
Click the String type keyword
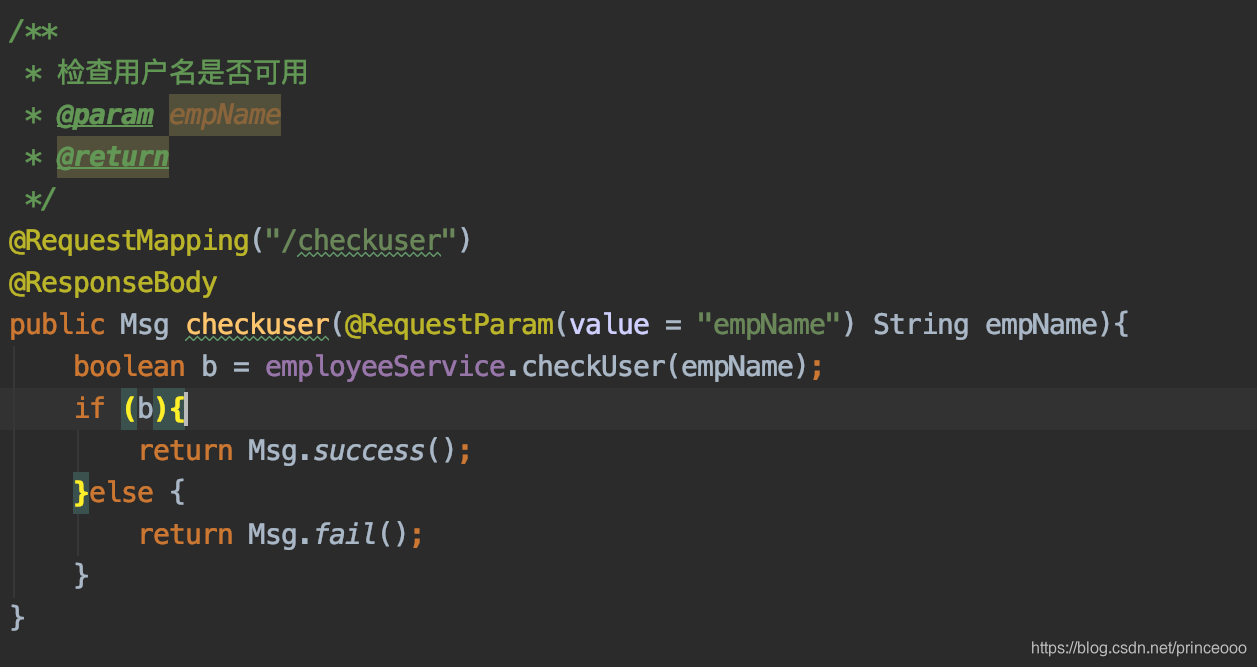tap(921, 325)
